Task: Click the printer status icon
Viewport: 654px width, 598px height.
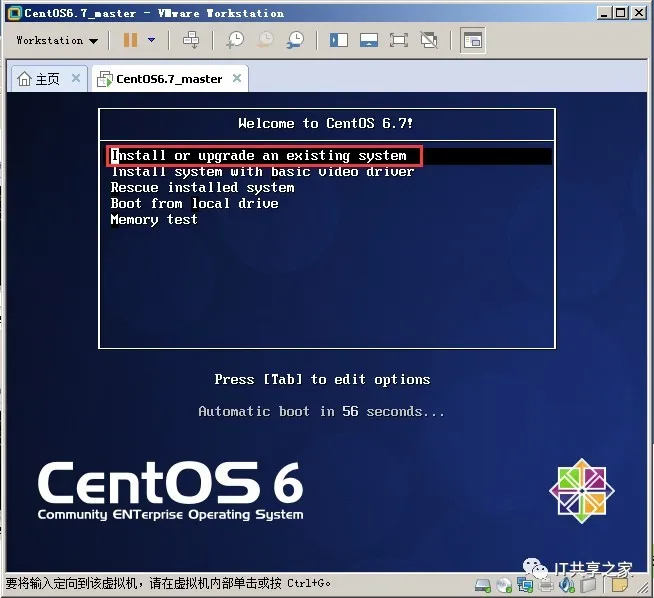Action: click(546, 585)
